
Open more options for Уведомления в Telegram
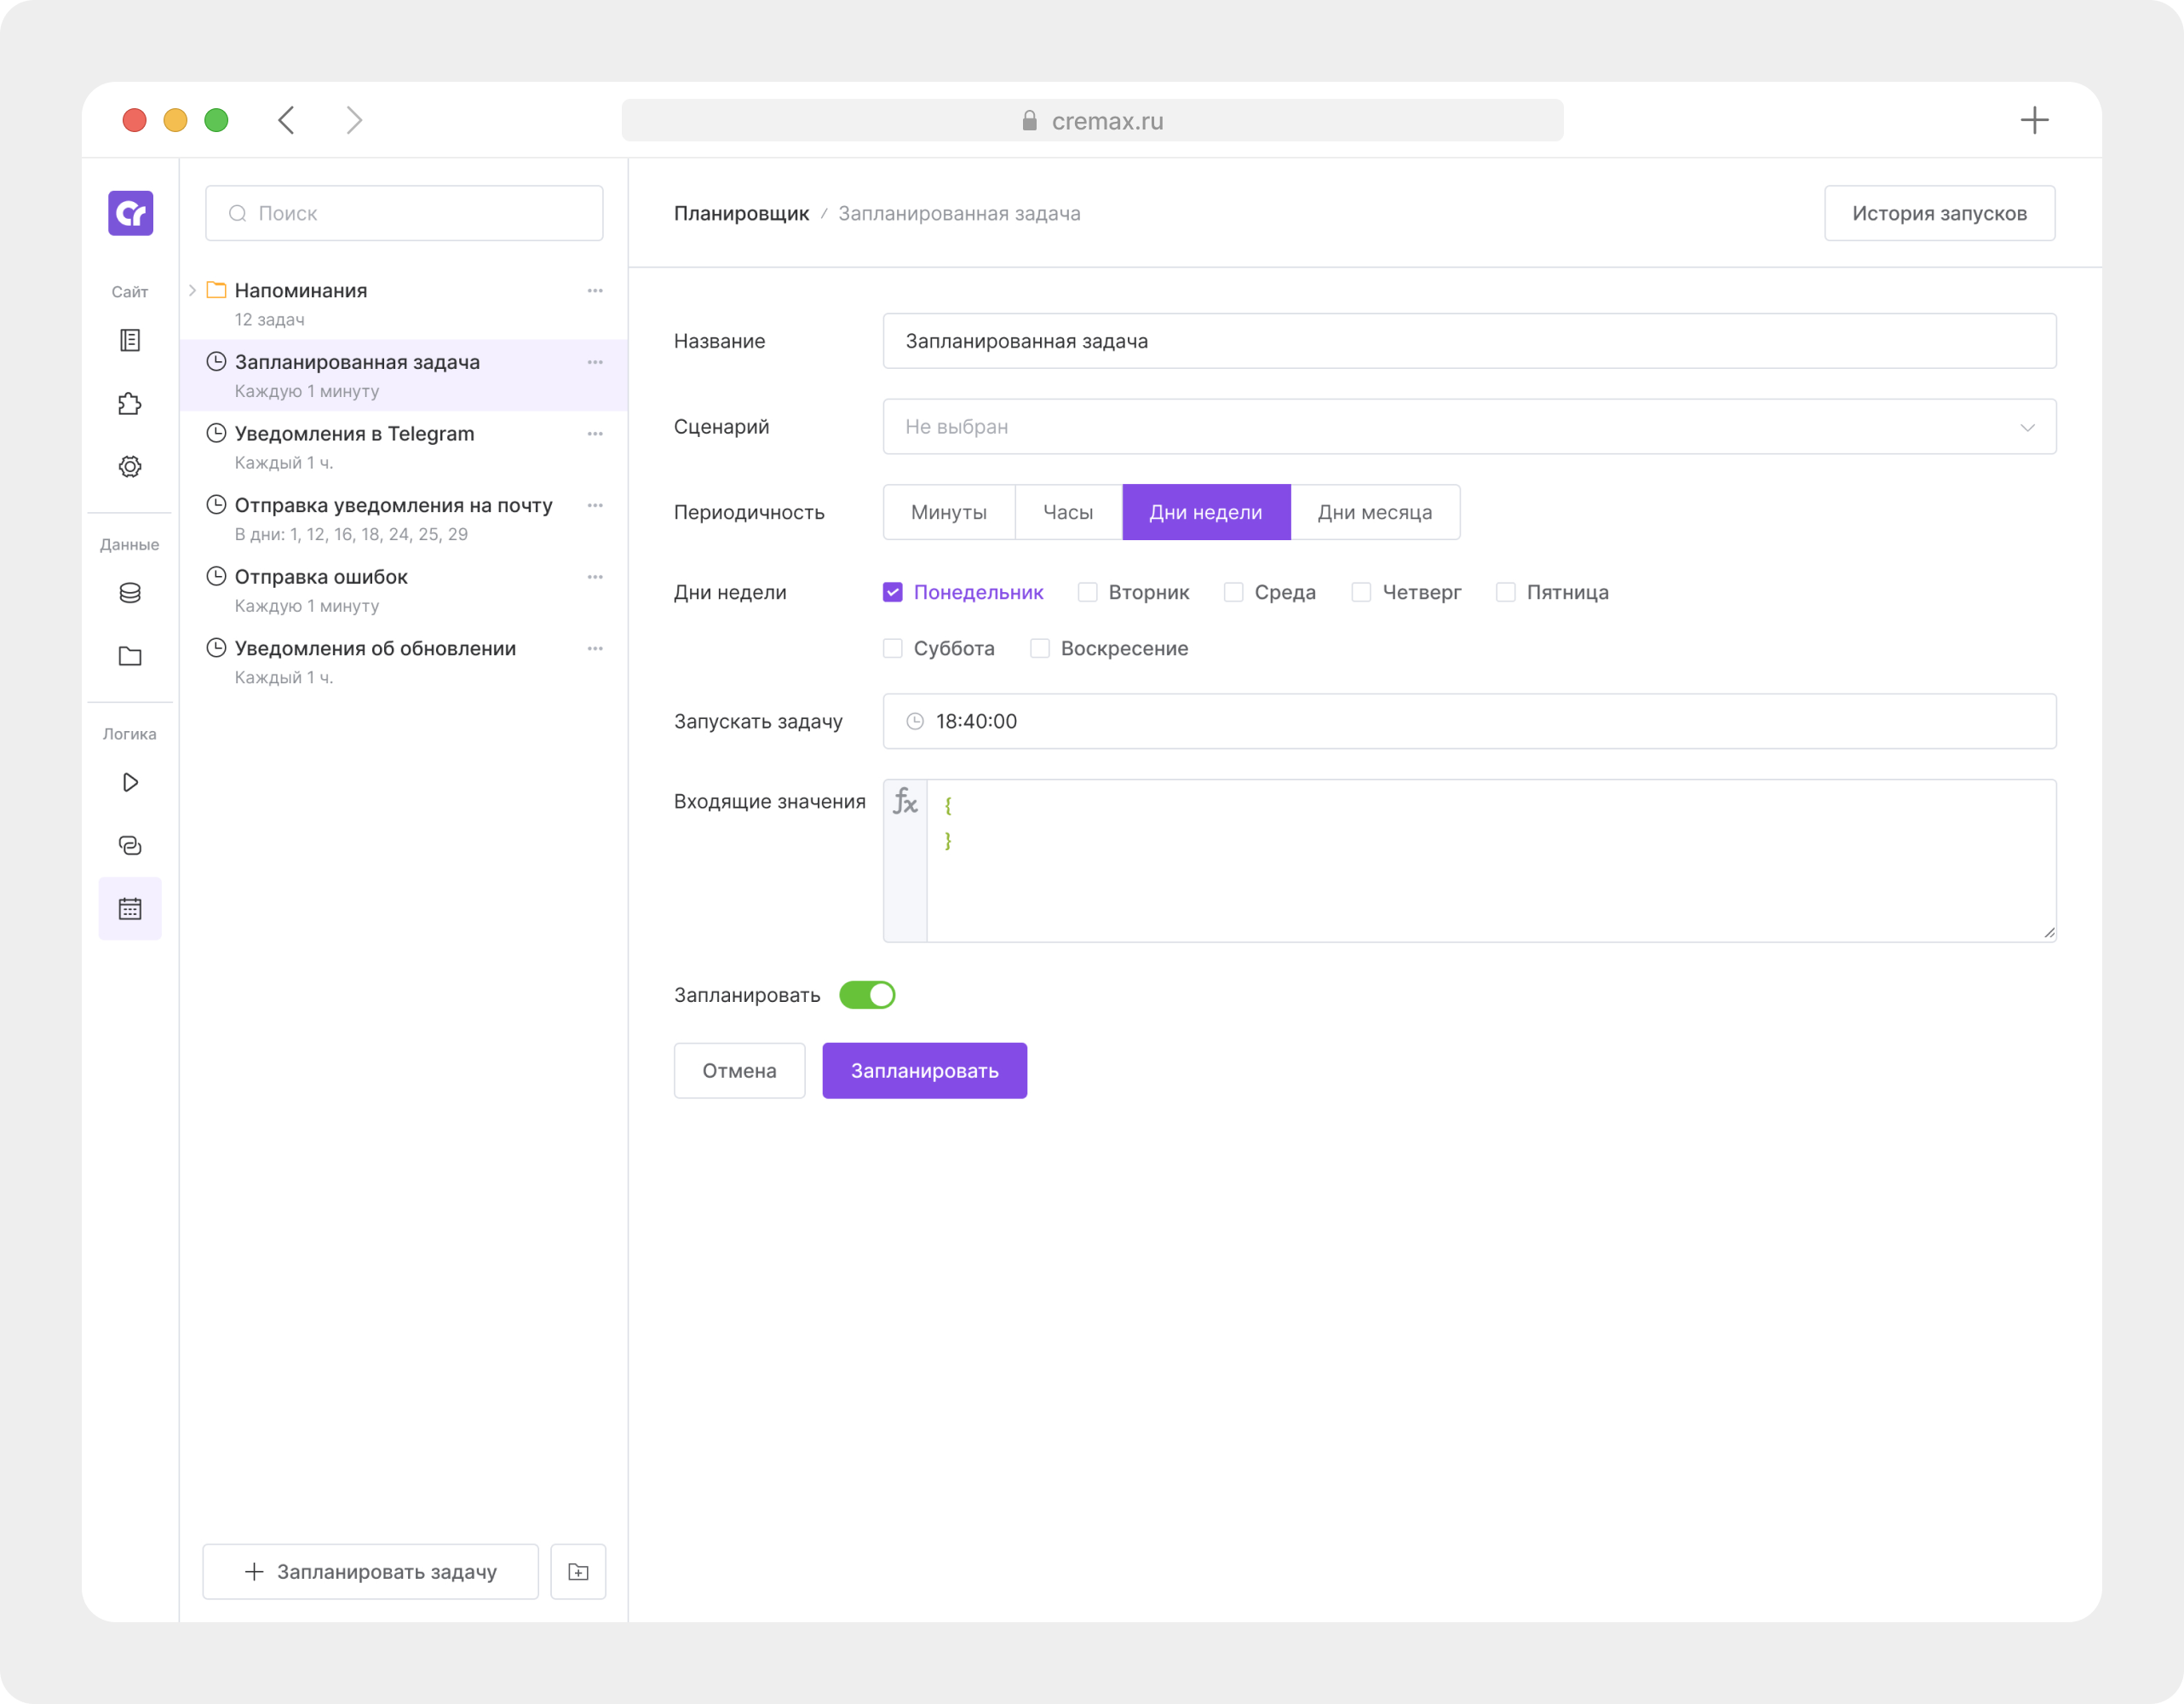(x=595, y=433)
